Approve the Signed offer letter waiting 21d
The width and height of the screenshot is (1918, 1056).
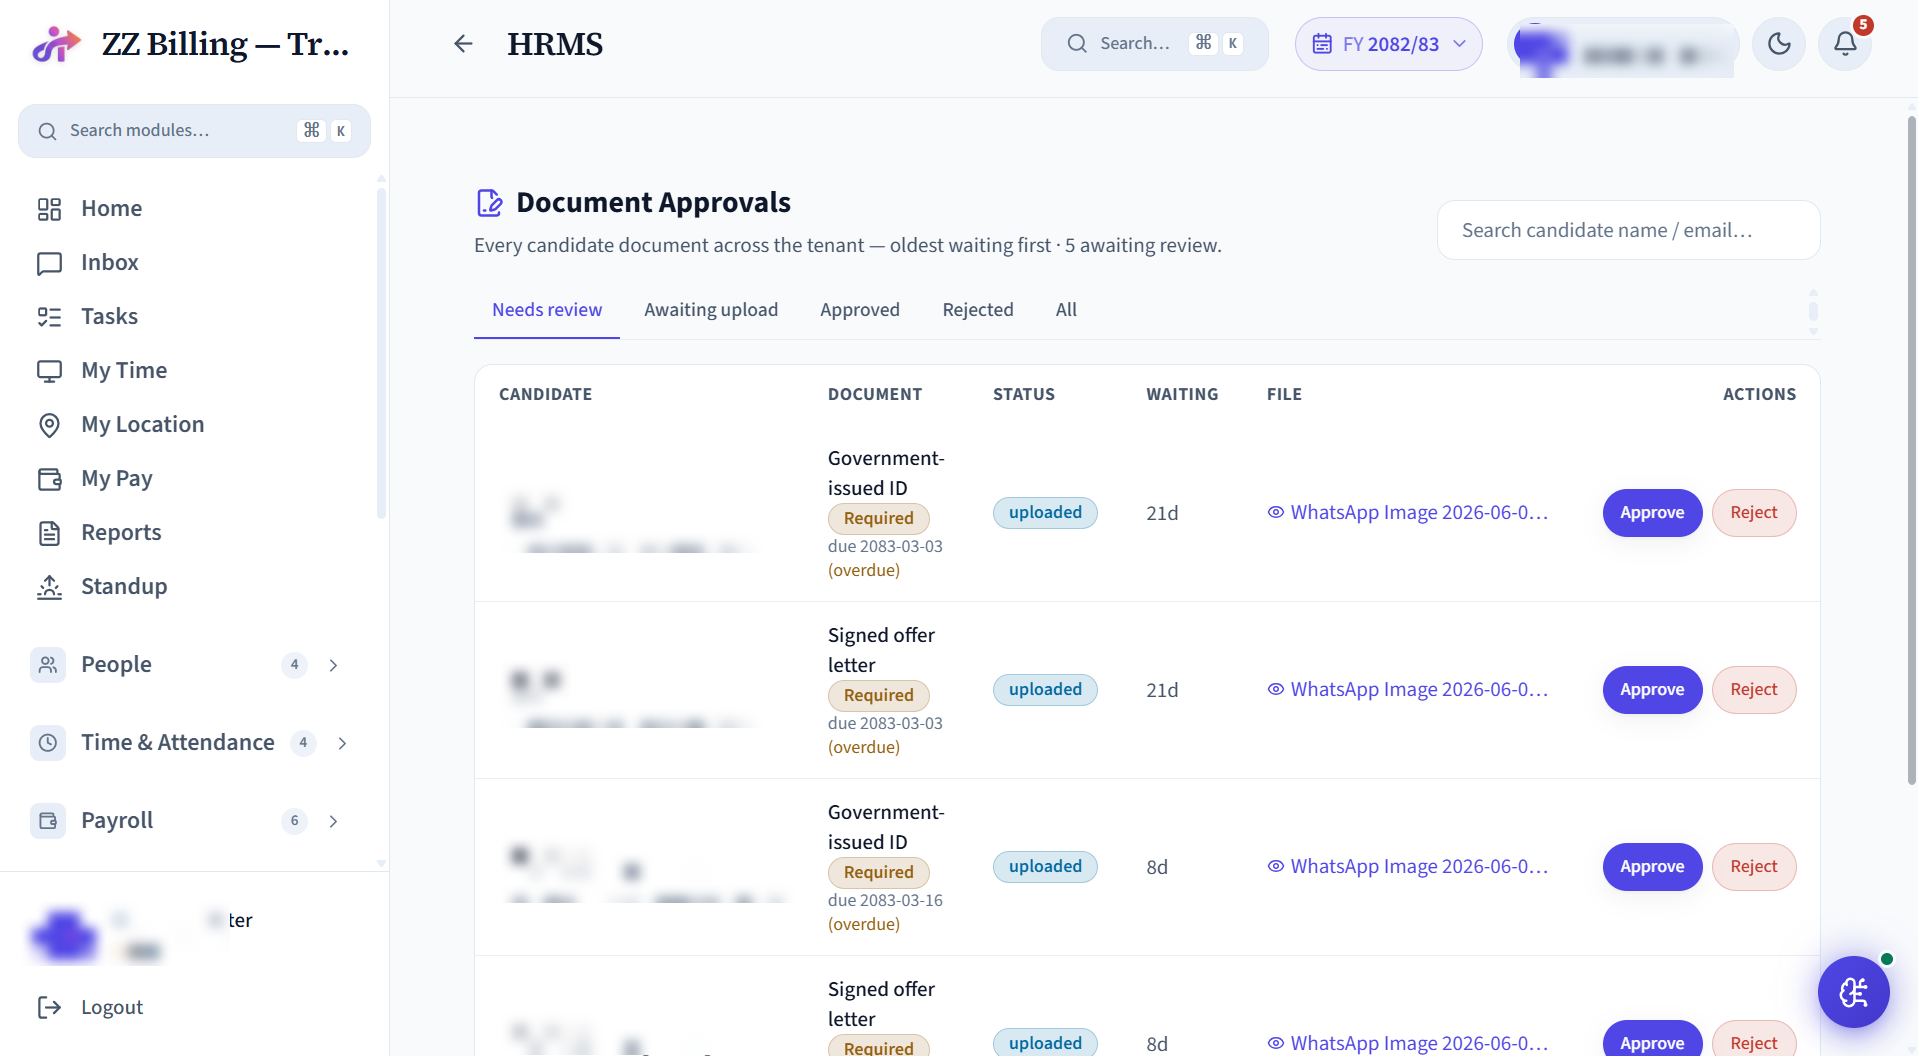click(1652, 690)
